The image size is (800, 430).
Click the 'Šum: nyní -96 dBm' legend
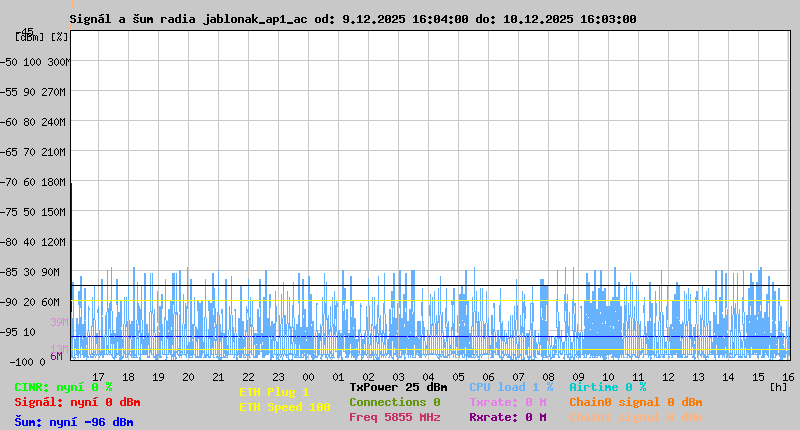click(73, 422)
